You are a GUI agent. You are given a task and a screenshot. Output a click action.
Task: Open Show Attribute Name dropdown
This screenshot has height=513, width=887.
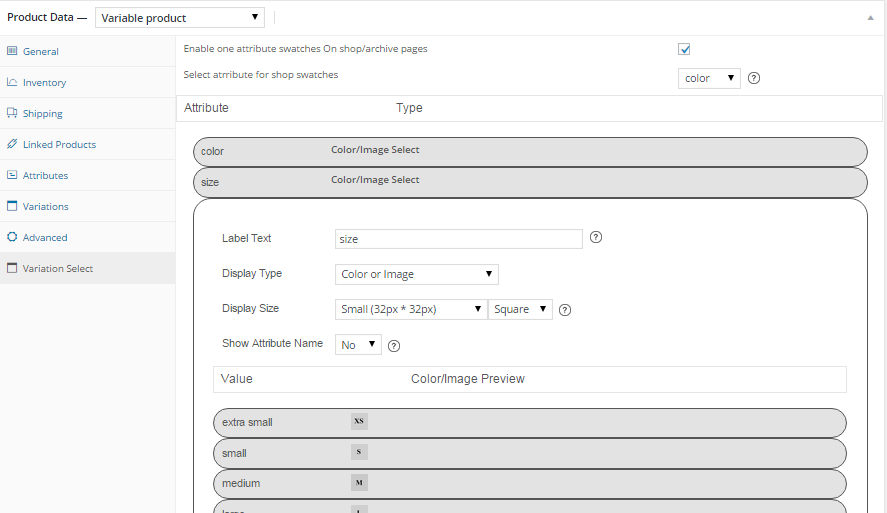[358, 345]
